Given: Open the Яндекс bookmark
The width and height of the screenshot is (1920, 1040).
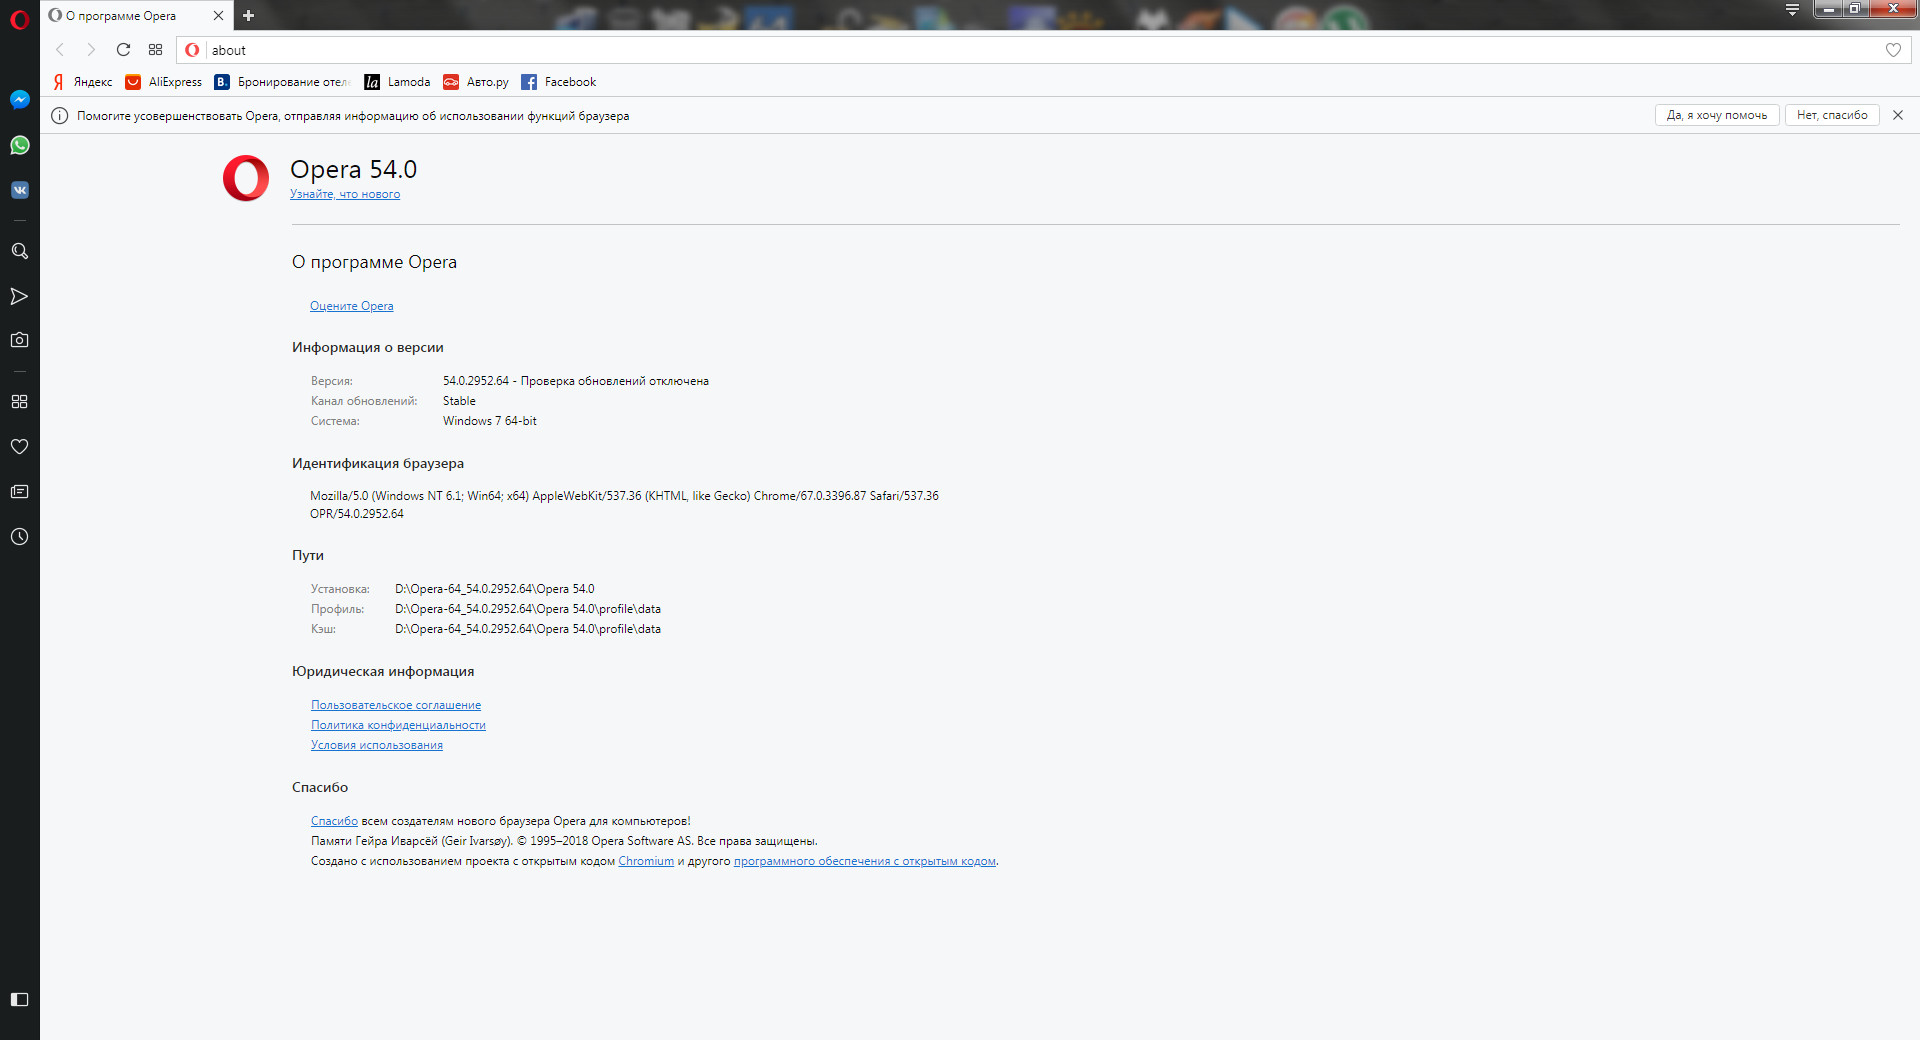Looking at the screenshot, I should (x=83, y=82).
